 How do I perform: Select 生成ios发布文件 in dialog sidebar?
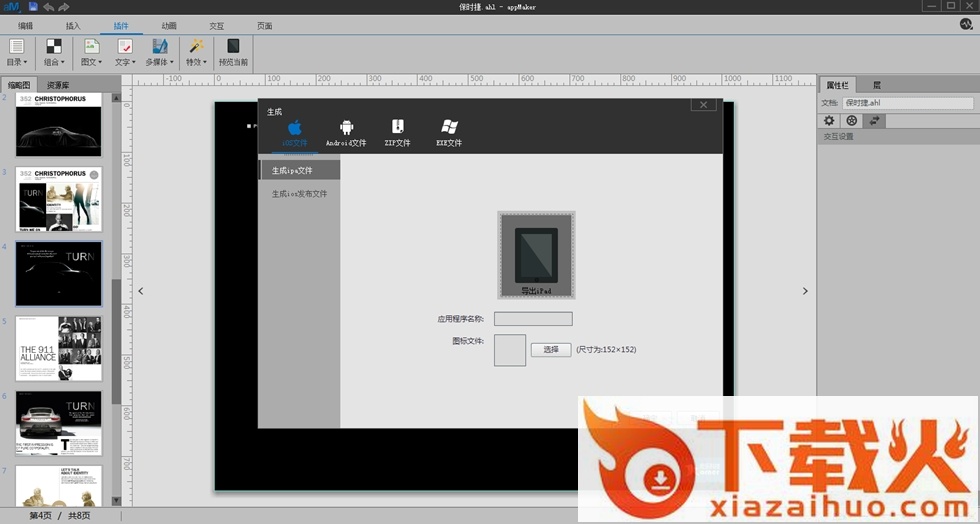299,194
